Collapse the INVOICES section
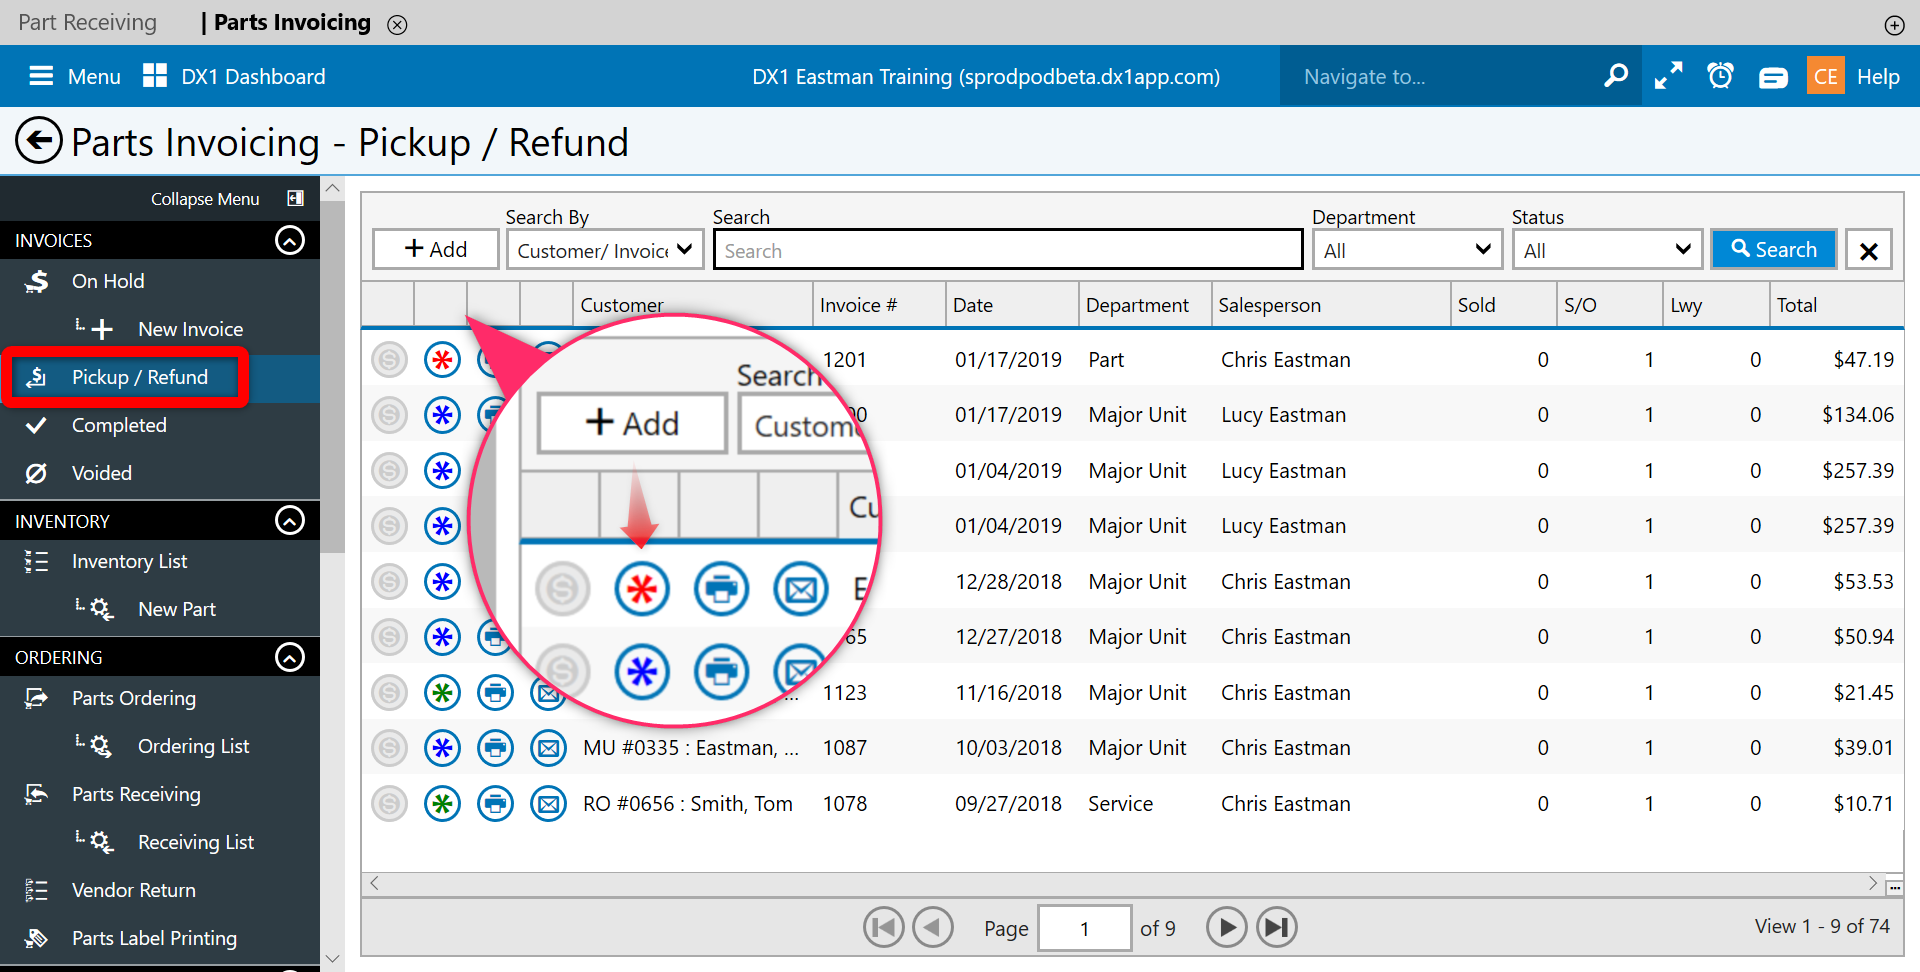Screen dimensions: 1920x972 pyautogui.click(x=290, y=240)
